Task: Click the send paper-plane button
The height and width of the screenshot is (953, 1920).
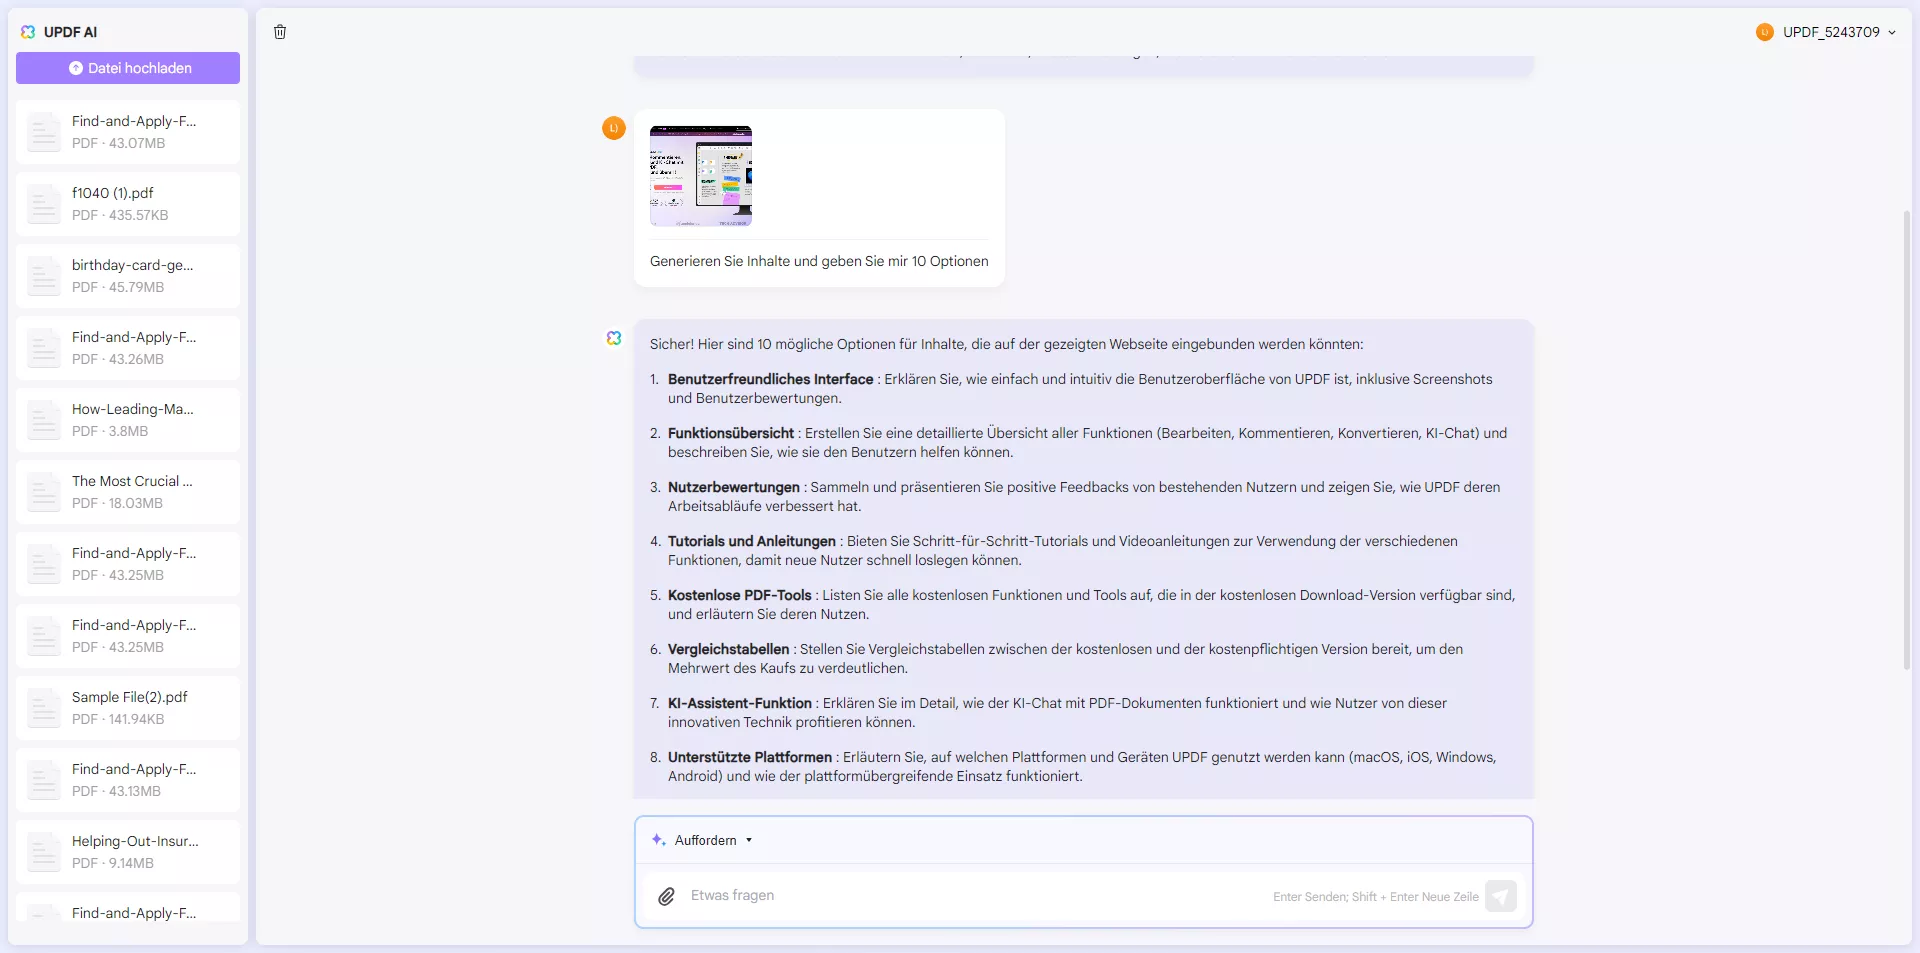Action: pyautogui.click(x=1500, y=896)
